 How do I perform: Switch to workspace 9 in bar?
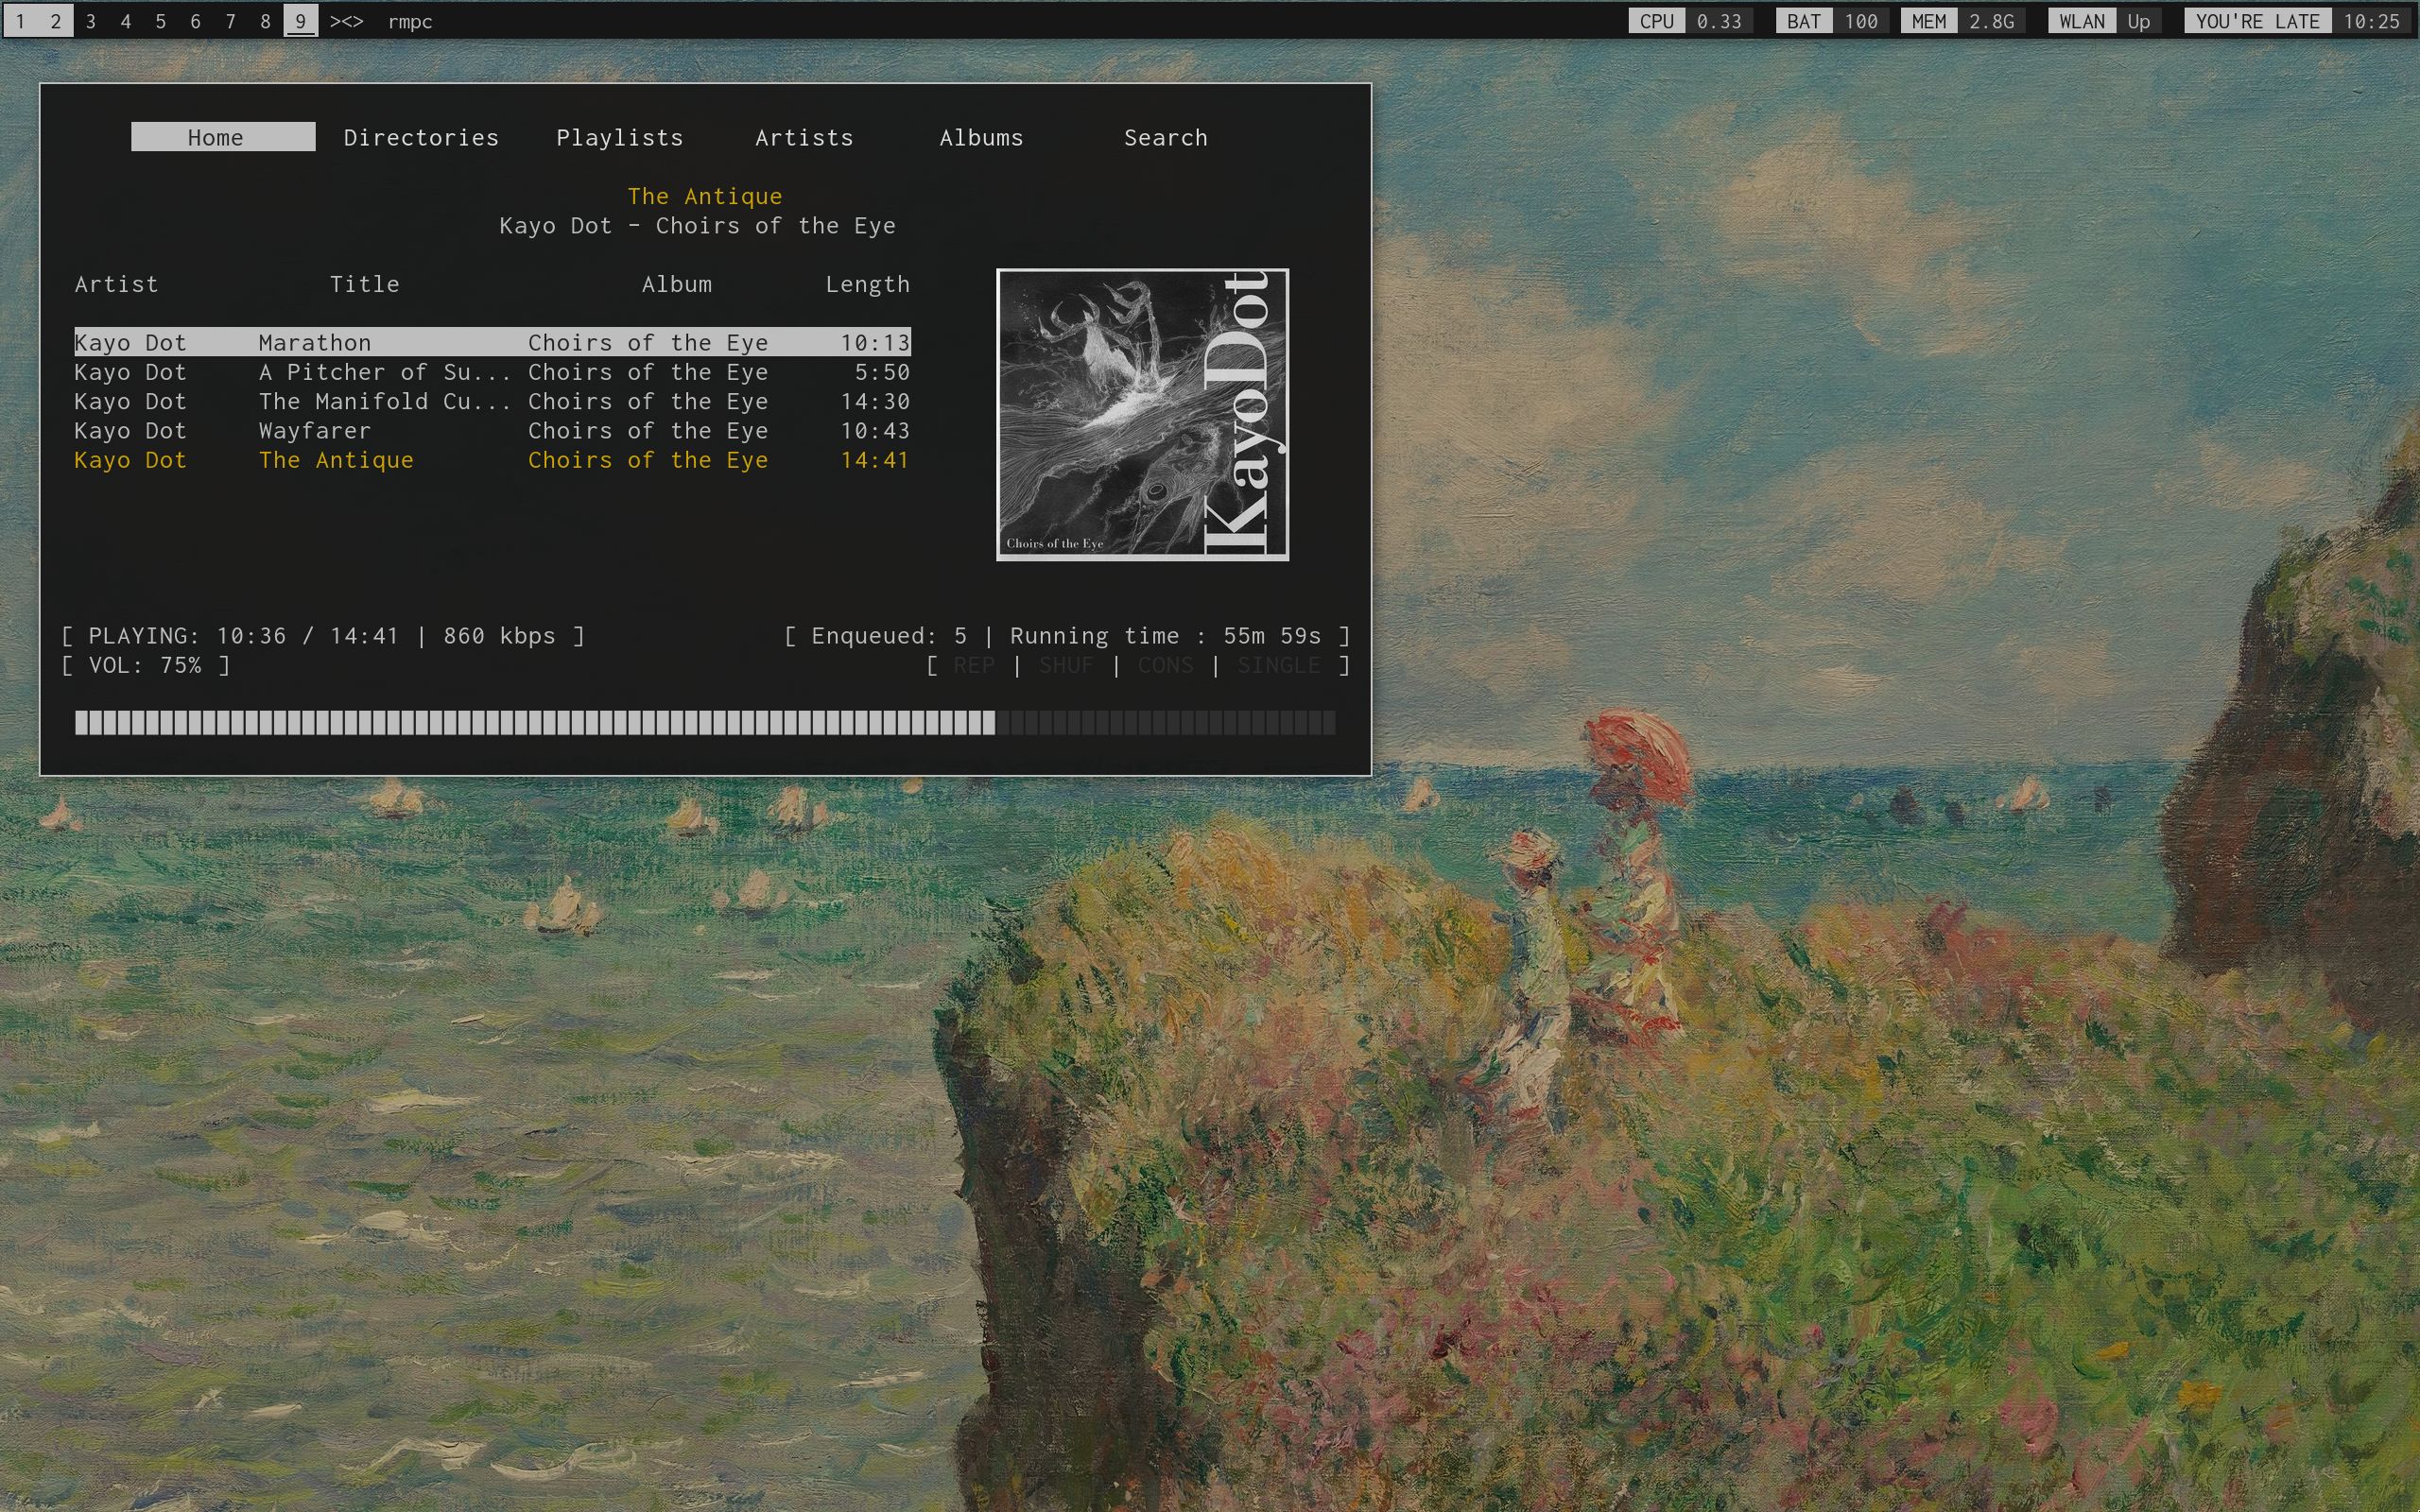300,21
